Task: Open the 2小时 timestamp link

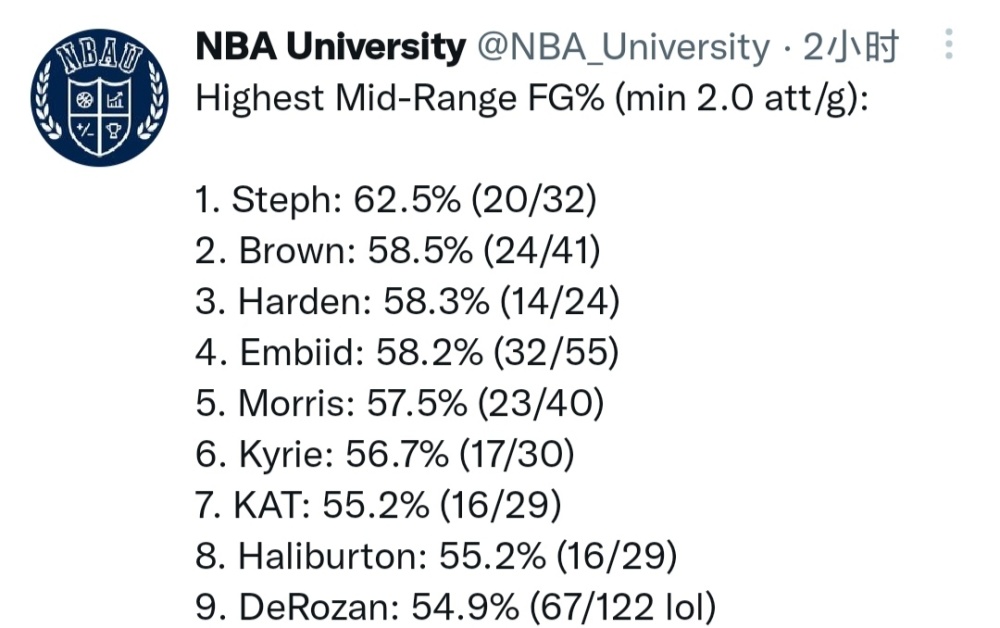Action: click(x=851, y=47)
